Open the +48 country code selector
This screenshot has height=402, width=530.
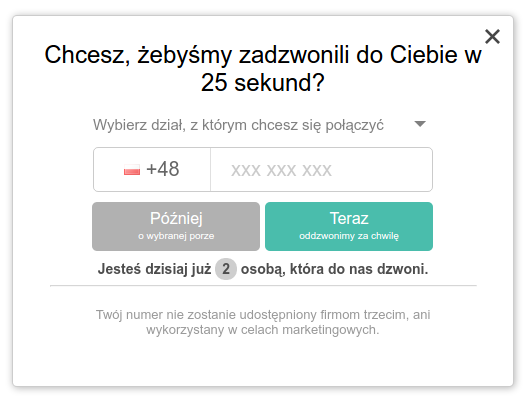point(152,169)
